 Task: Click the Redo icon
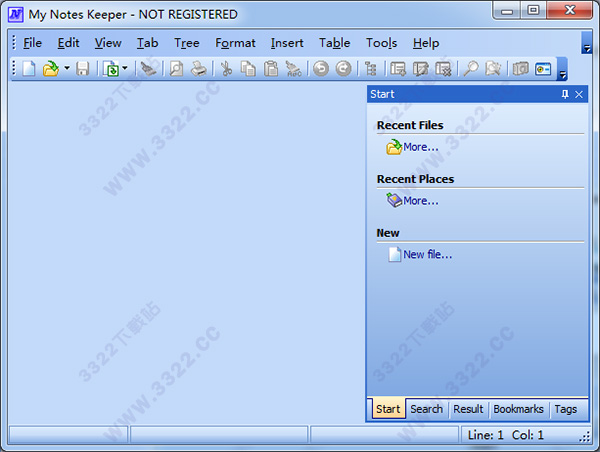click(x=343, y=69)
